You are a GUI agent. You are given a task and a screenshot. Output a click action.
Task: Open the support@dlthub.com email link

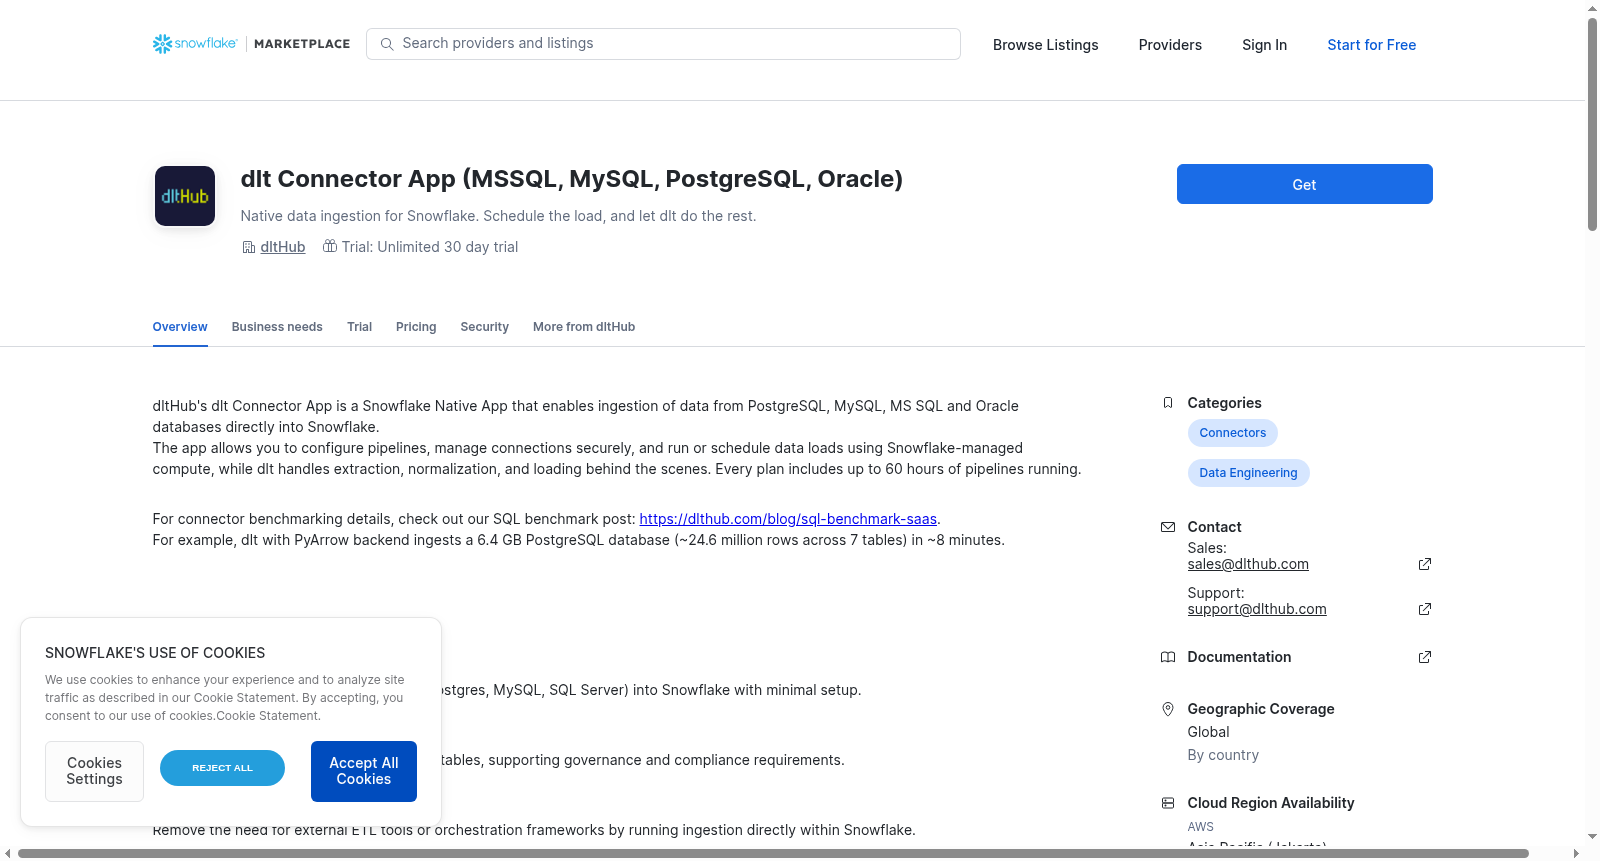tap(1257, 609)
